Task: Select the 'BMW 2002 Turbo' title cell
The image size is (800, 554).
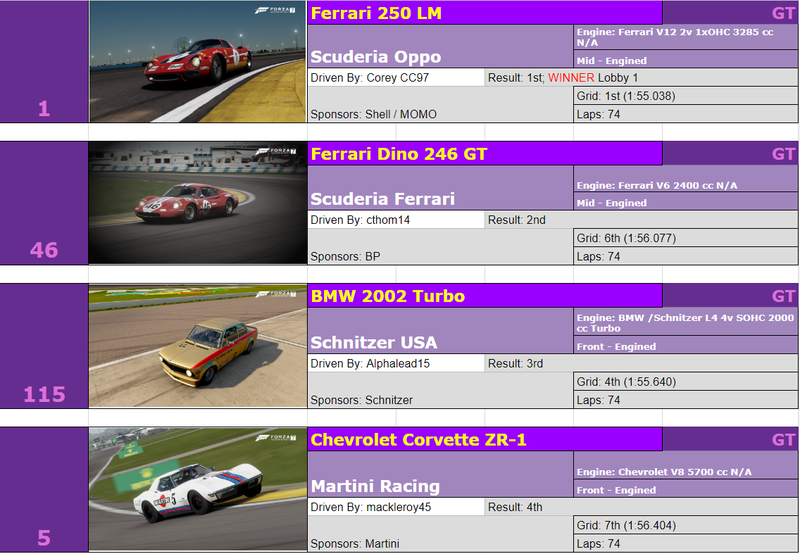Action: [485, 296]
